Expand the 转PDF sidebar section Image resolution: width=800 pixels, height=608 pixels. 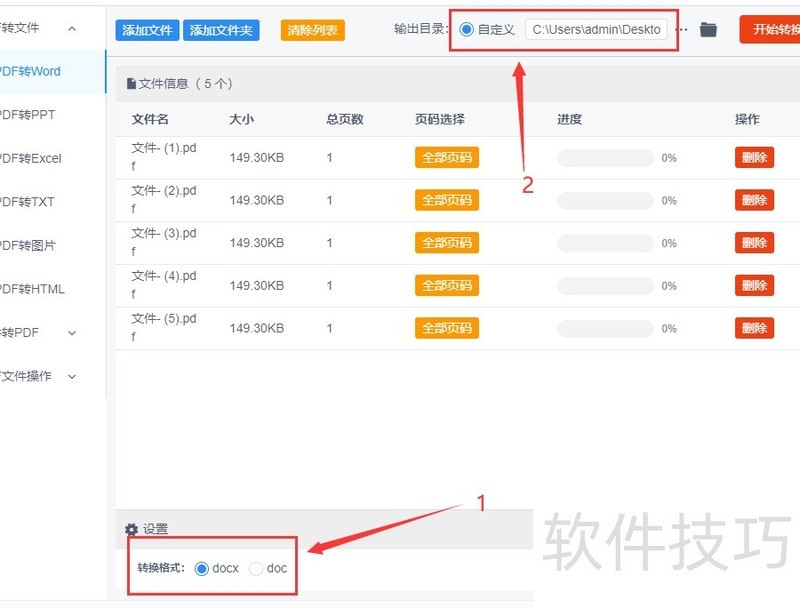click(x=72, y=333)
